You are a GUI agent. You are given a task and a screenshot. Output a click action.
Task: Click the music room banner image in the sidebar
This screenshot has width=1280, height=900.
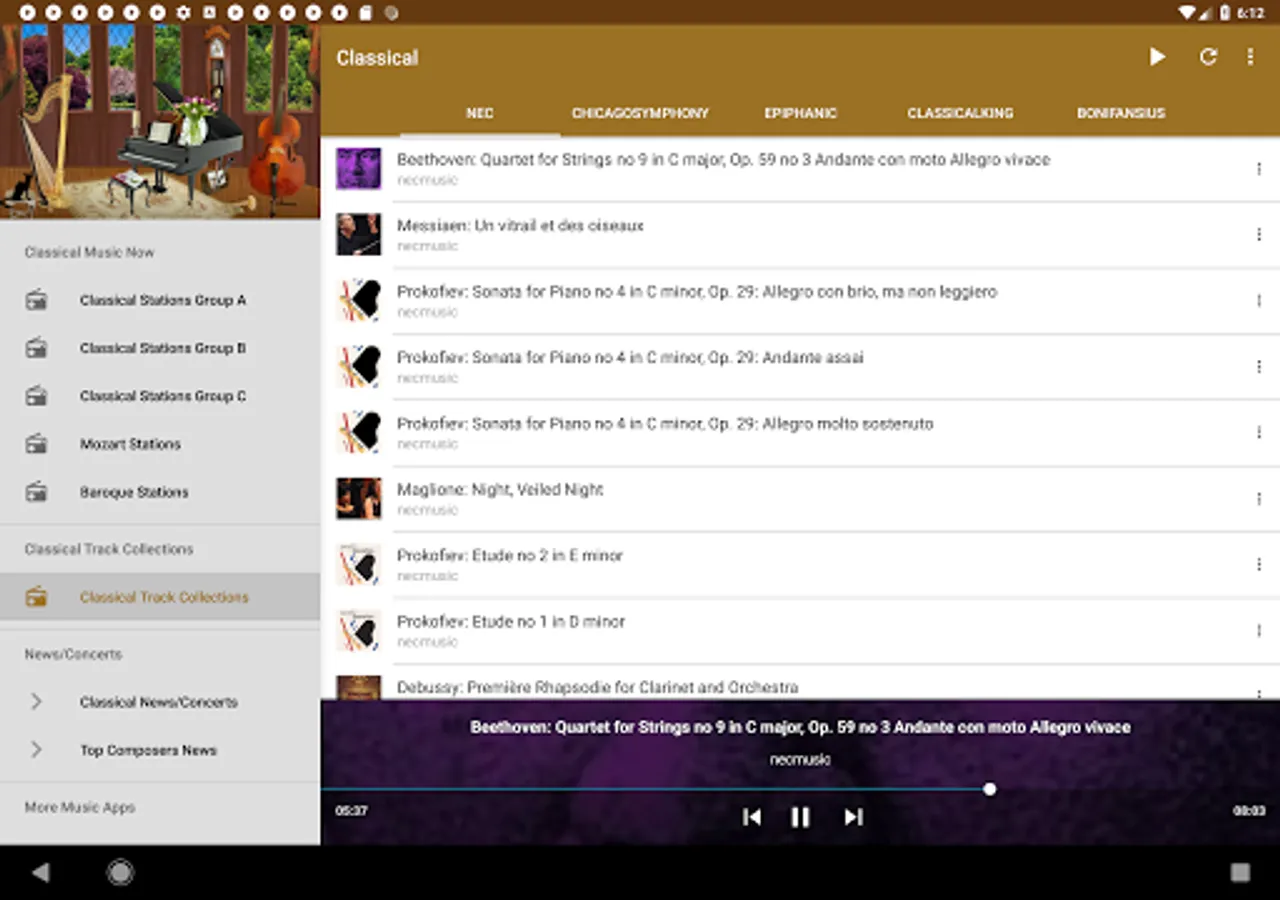point(160,121)
